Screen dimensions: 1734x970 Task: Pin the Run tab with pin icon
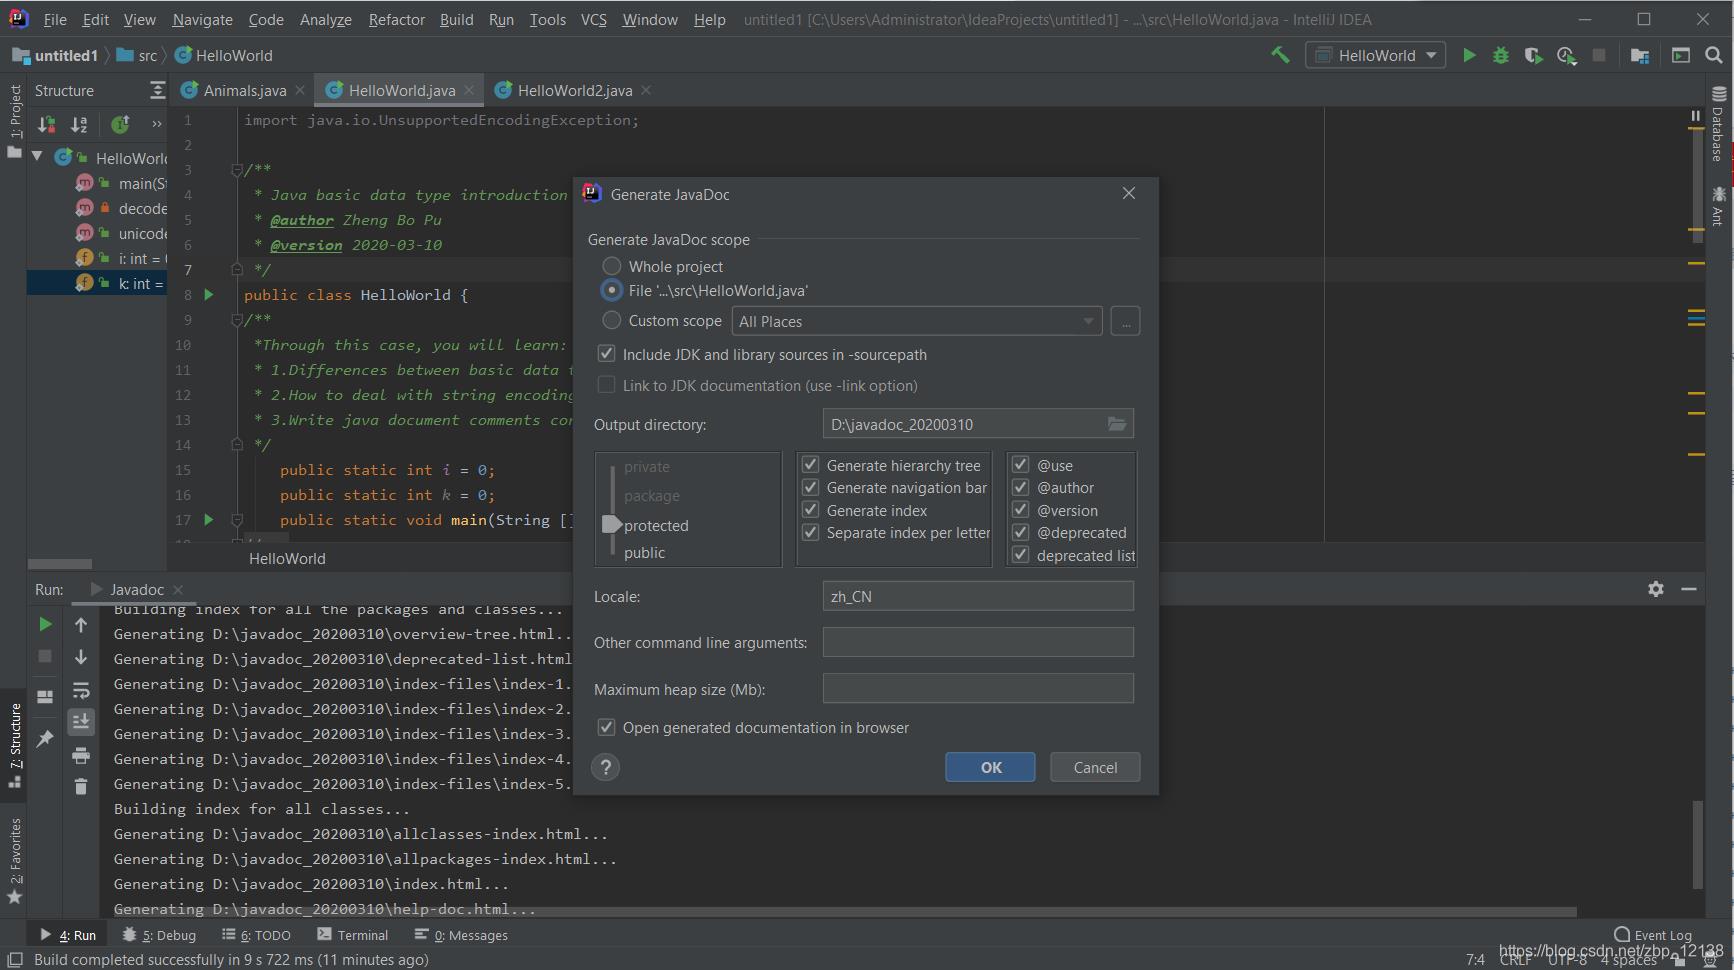(45, 739)
